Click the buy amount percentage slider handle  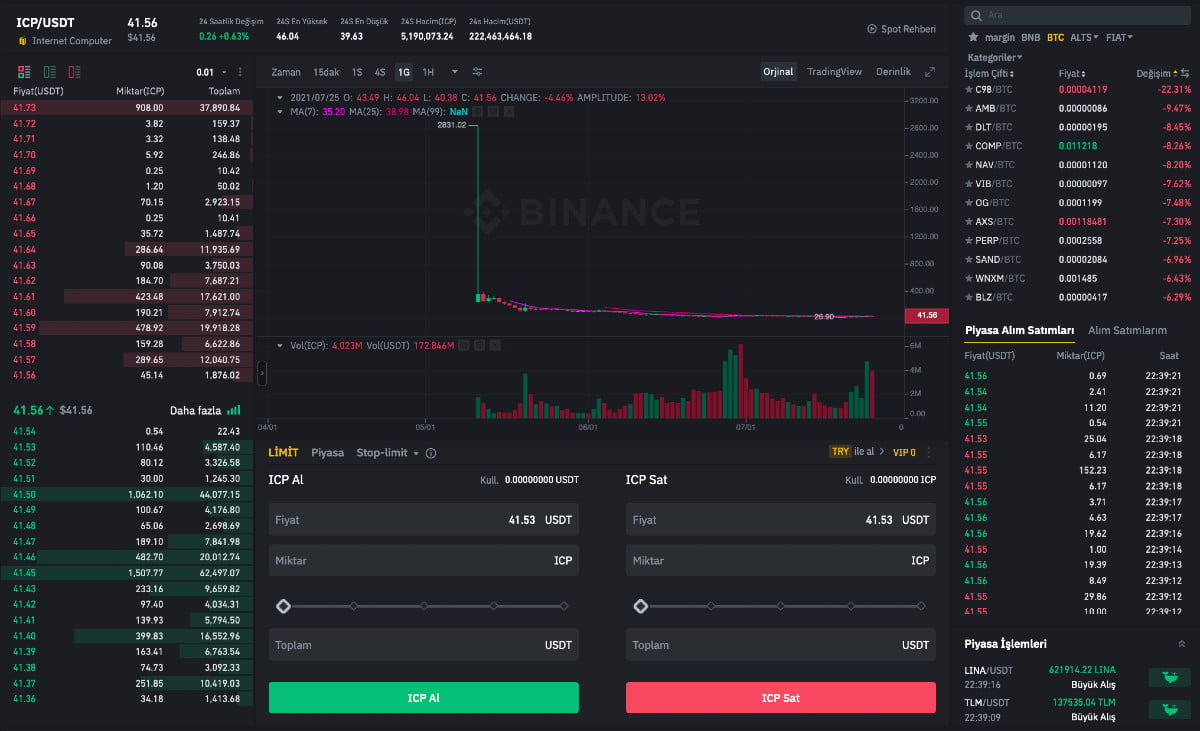284,606
